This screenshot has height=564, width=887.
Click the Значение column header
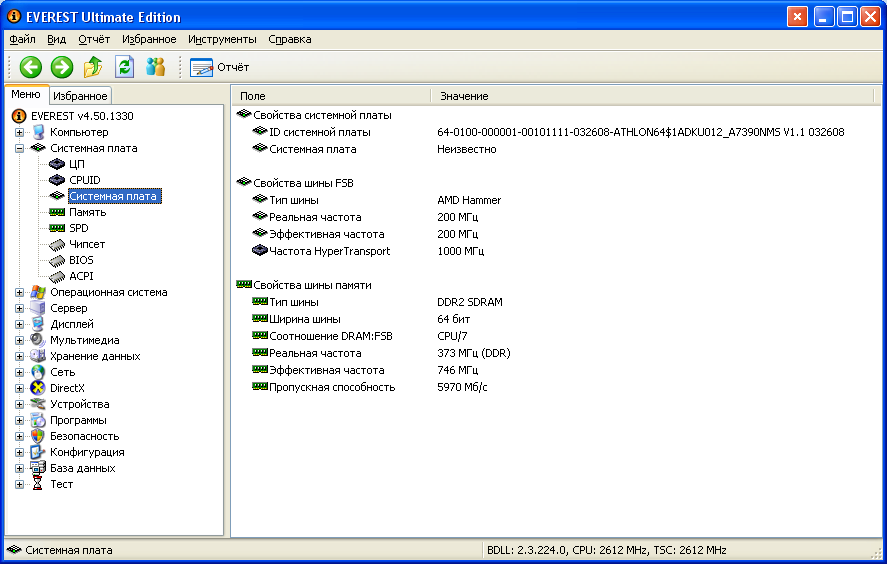(652, 96)
